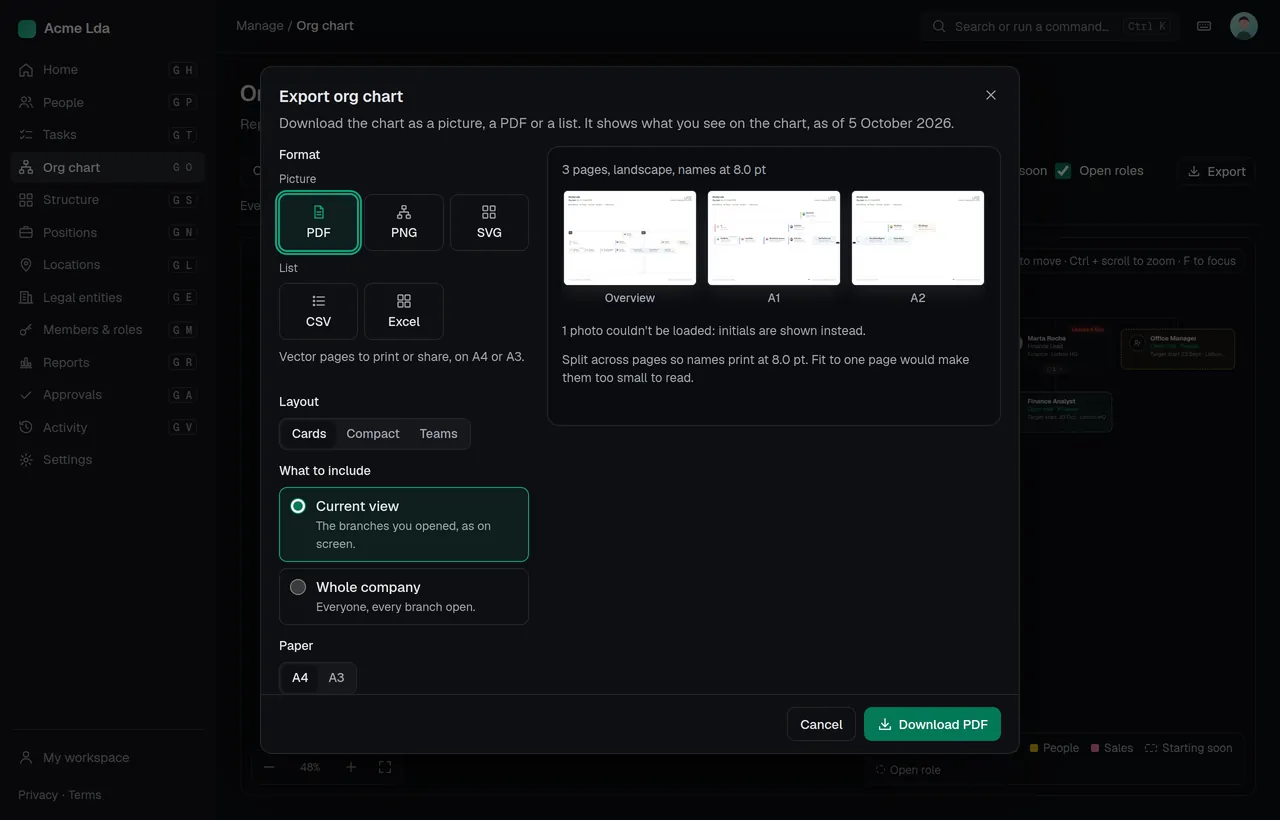Viewport: 1280px width, 820px height.
Task: Select the CSV list format
Action: coord(318,311)
